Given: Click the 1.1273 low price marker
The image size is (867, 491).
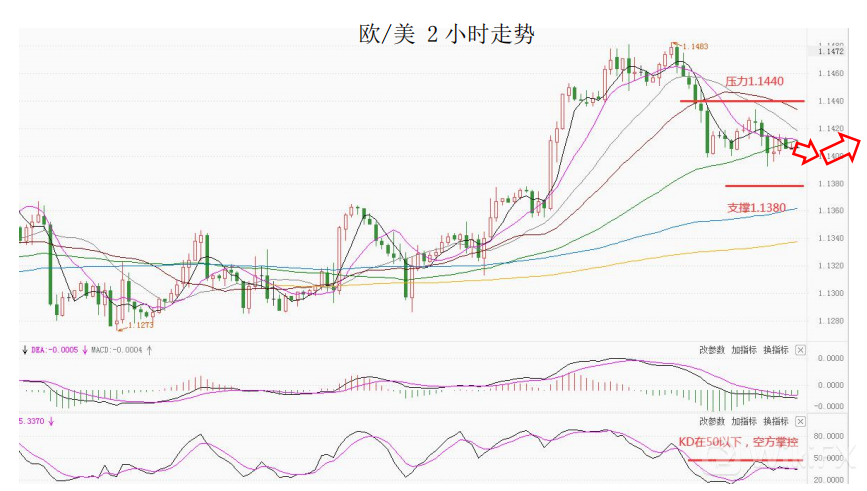Looking at the screenshot, I should click(140, 325).
